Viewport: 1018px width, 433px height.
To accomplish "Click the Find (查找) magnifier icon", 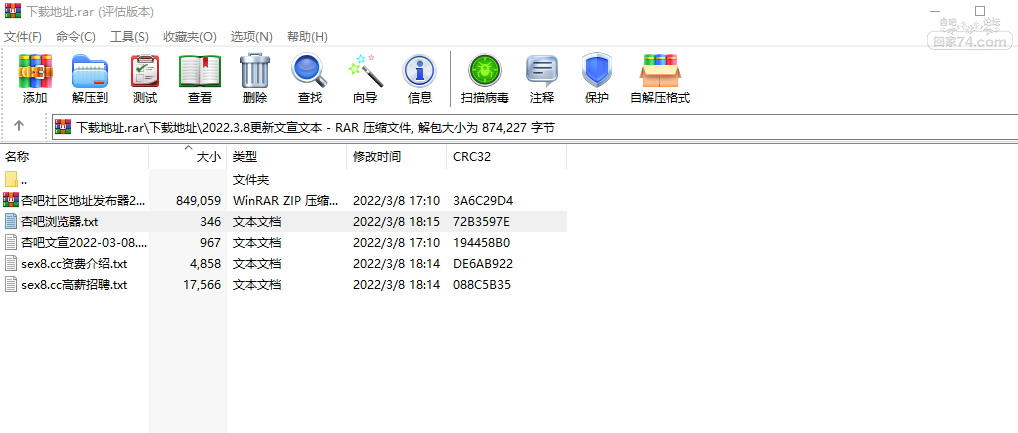I will (310, 71).
